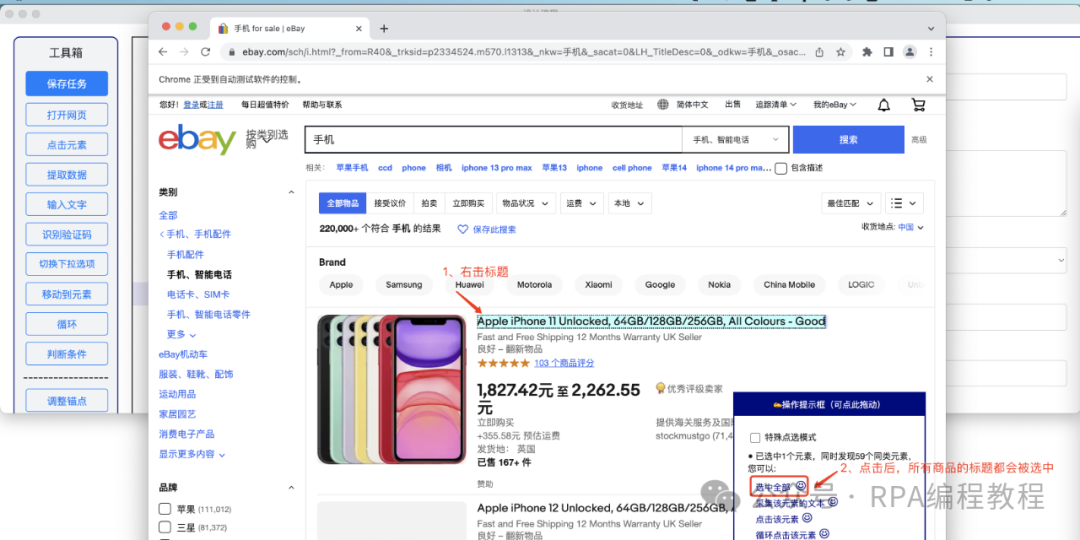Click the Apple brand chip

(x=341, y=284)
